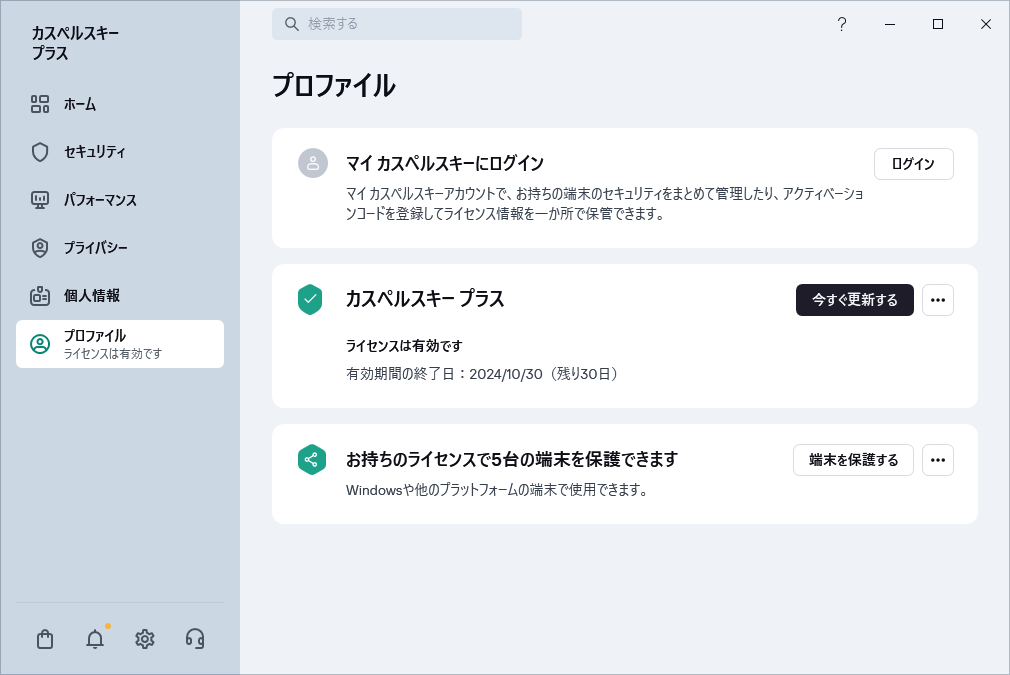
Task: Click the green license status checkmark icon
Action: point(312,300)
